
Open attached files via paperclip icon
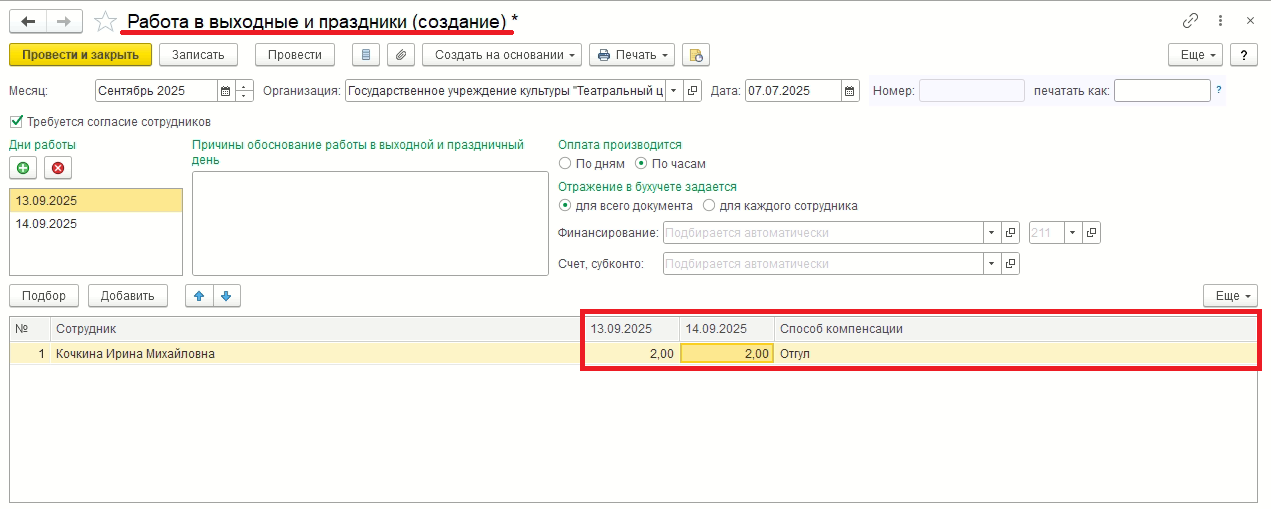click(401, 55)
